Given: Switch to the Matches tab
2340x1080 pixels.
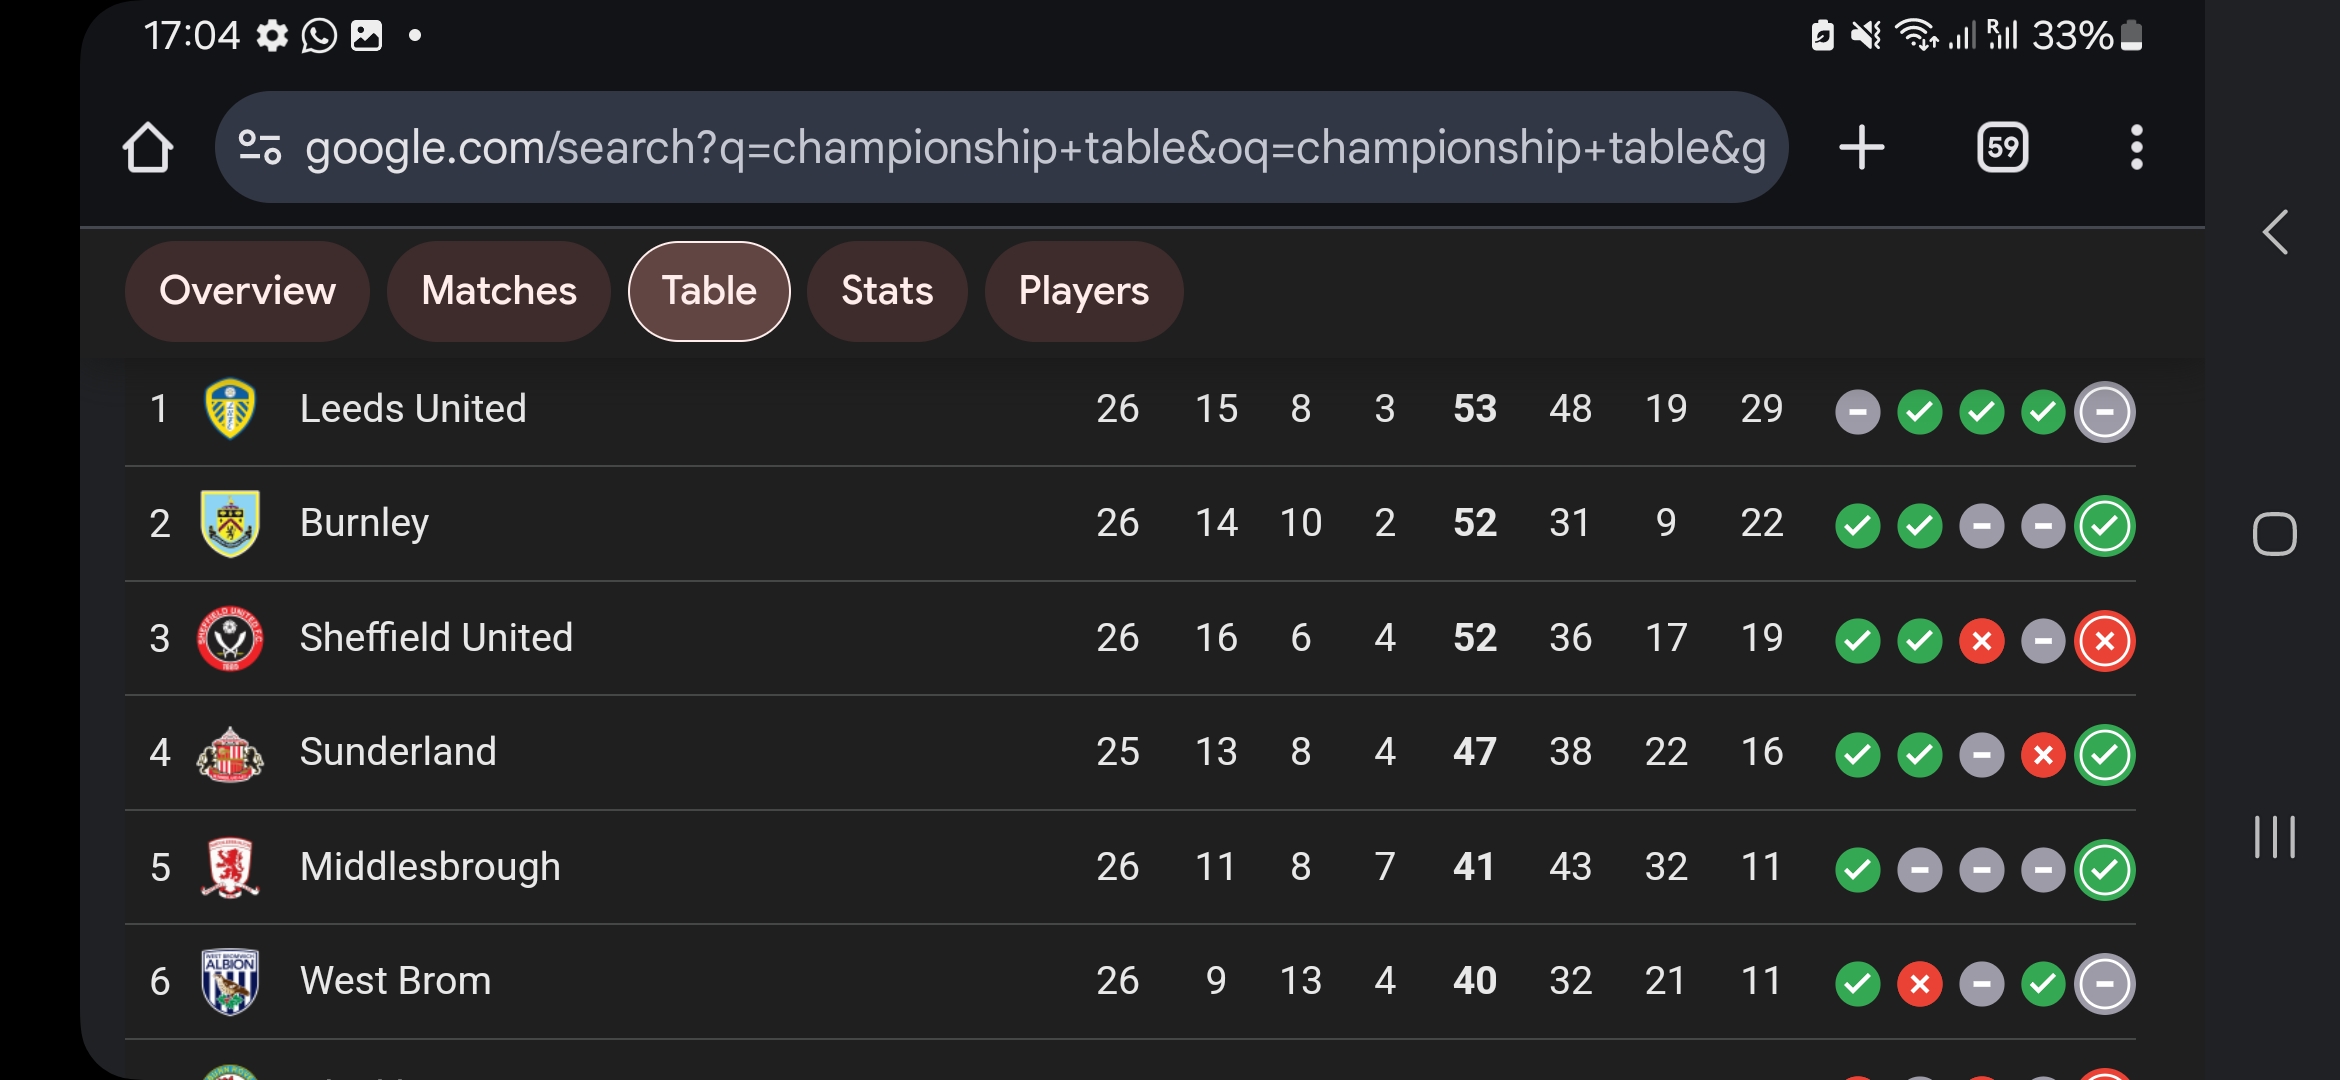Looking at the screenshot, I should (x=499, y=291).
